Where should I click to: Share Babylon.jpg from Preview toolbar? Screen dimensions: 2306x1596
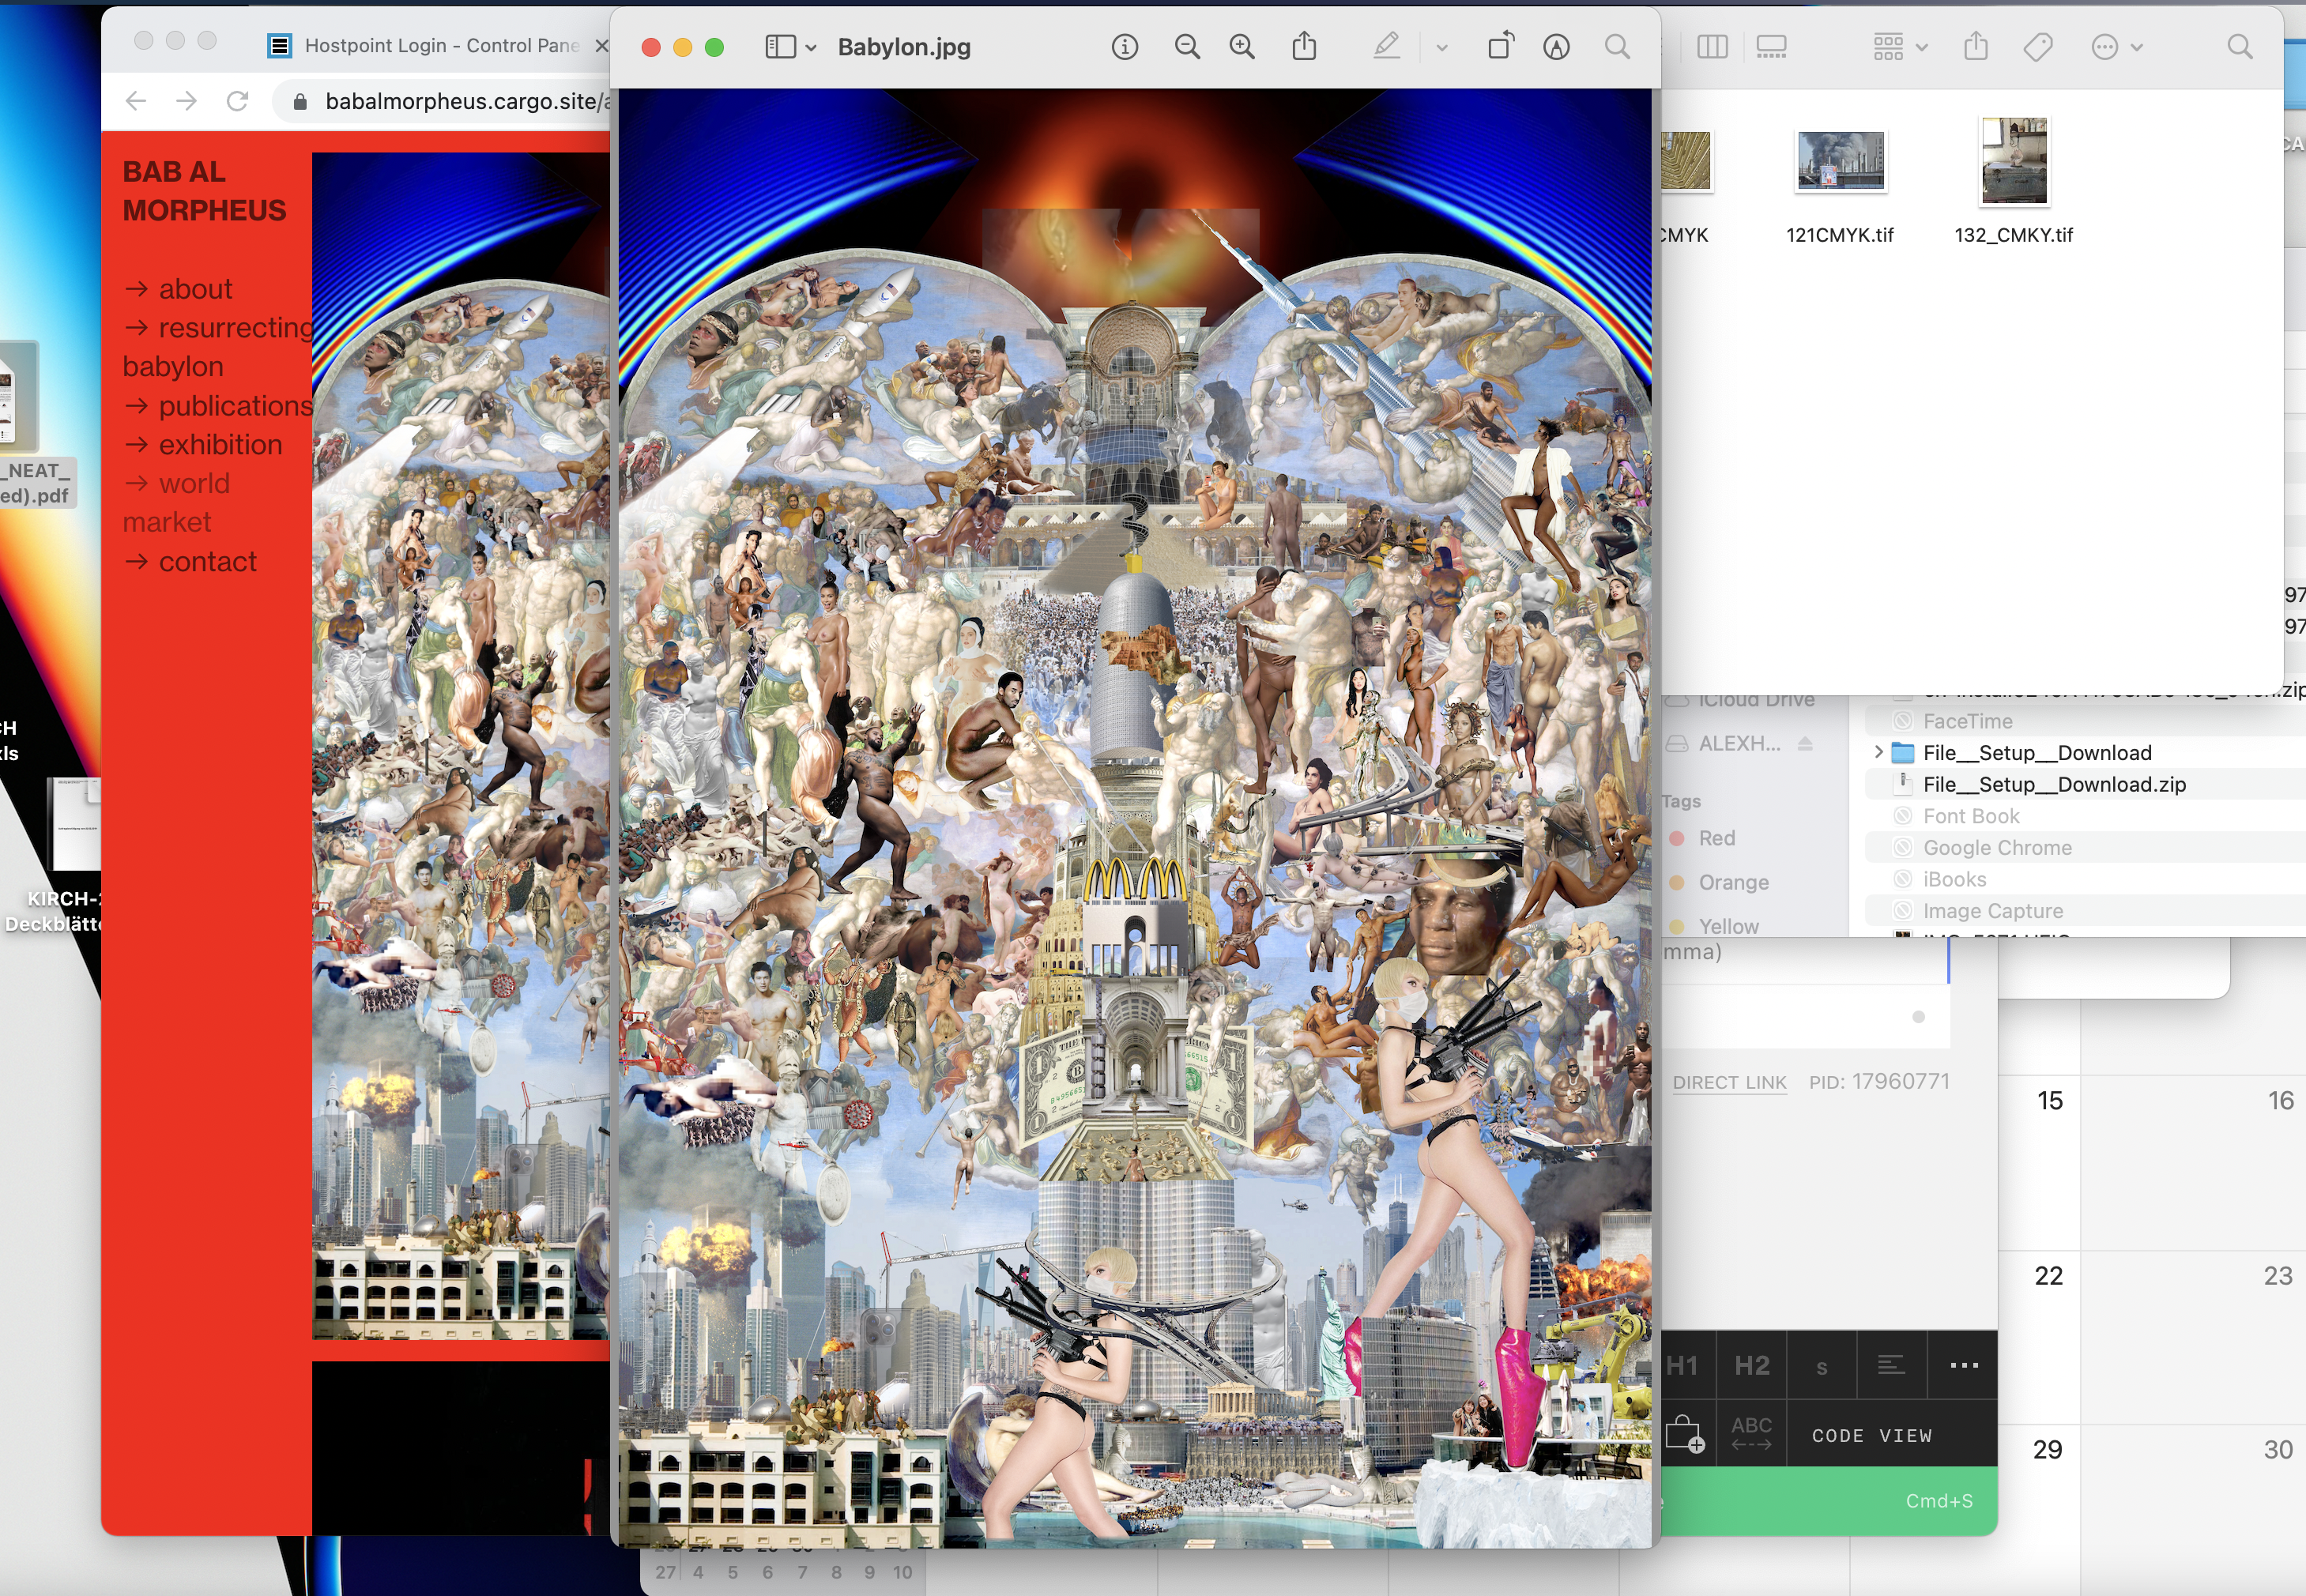pos(1304,46)
